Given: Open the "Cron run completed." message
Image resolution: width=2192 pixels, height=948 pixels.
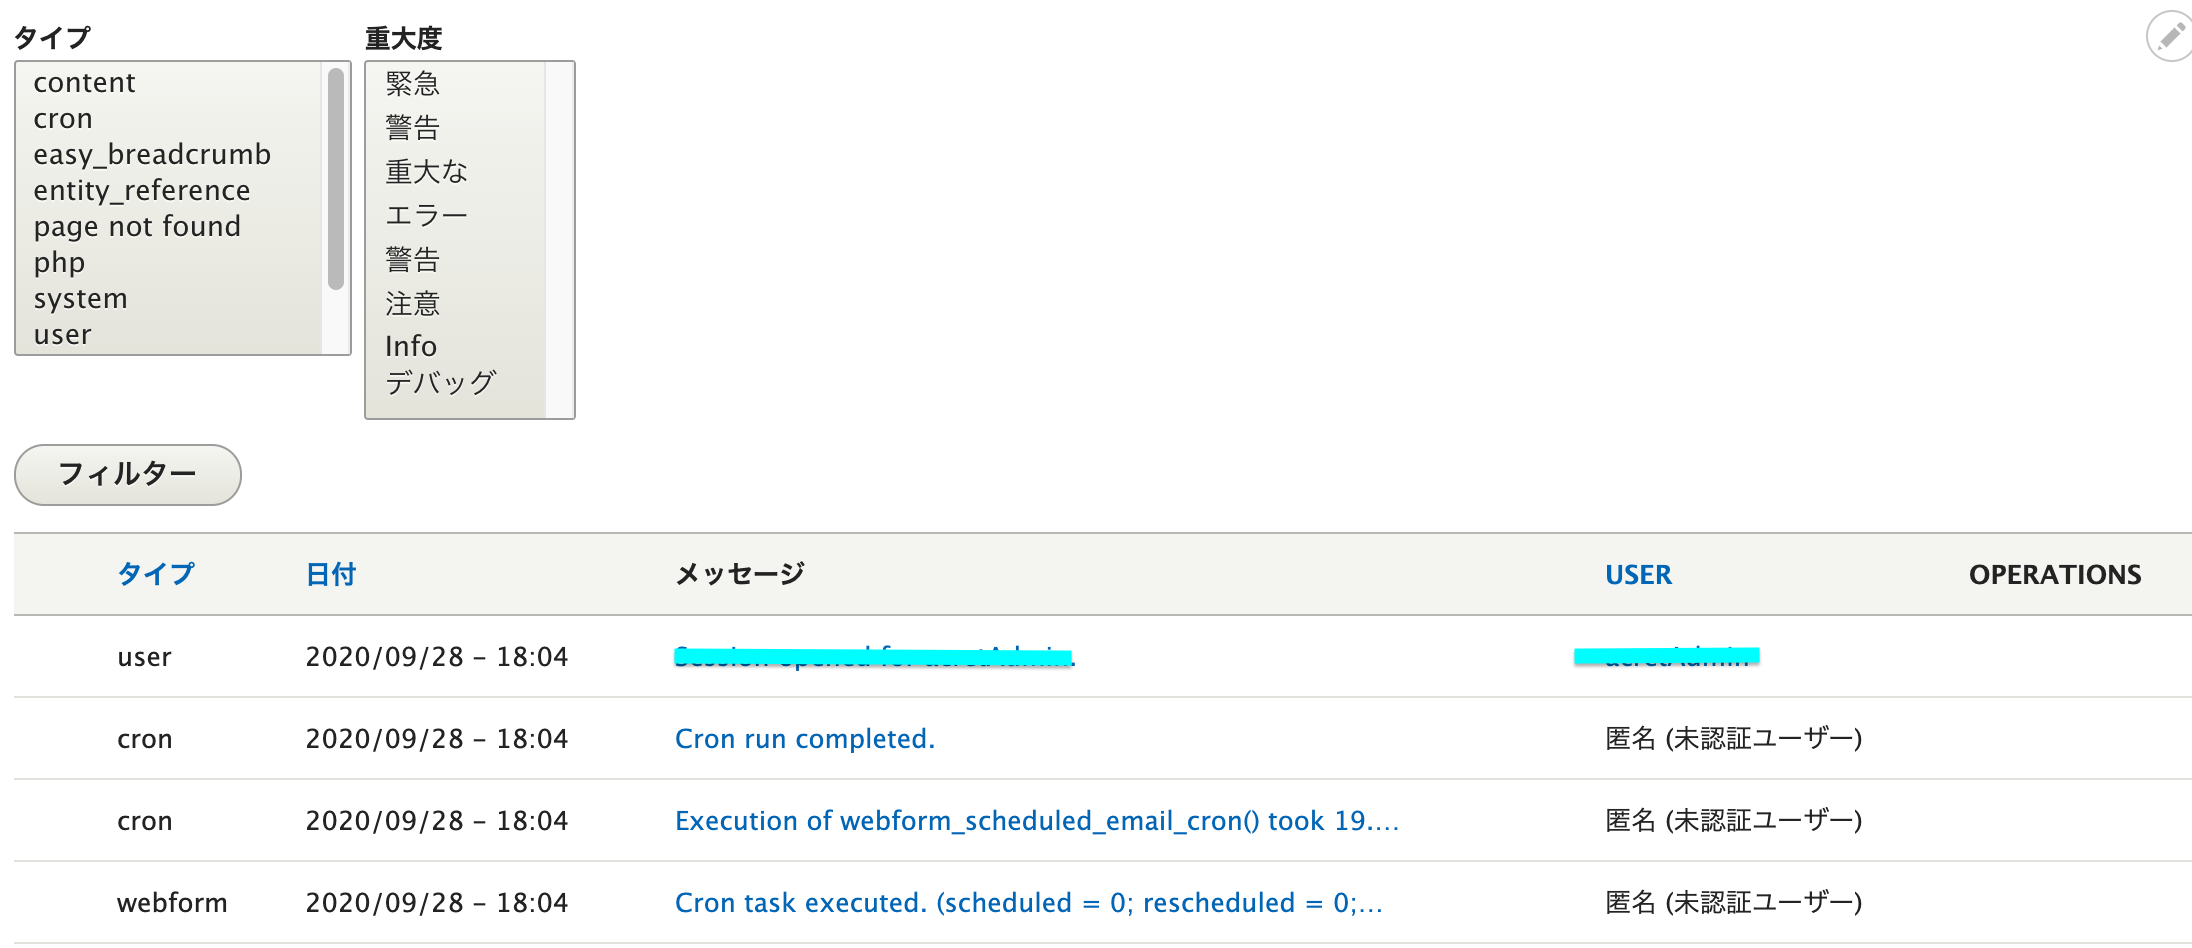Looking at the screenshot, I should (805, 738).
